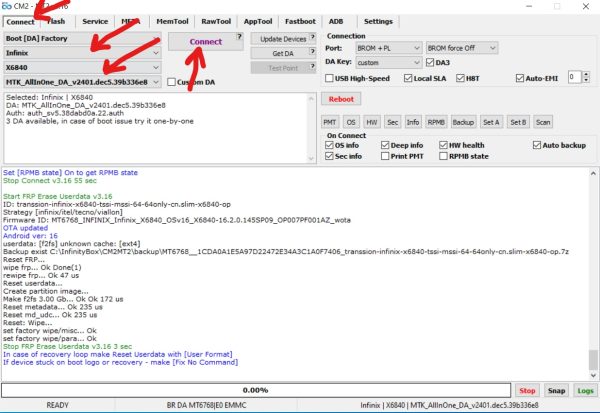The width and height of the screenshot is (600, 413).
Task: Enable the Print PMT checkbox
Action: 385,156
